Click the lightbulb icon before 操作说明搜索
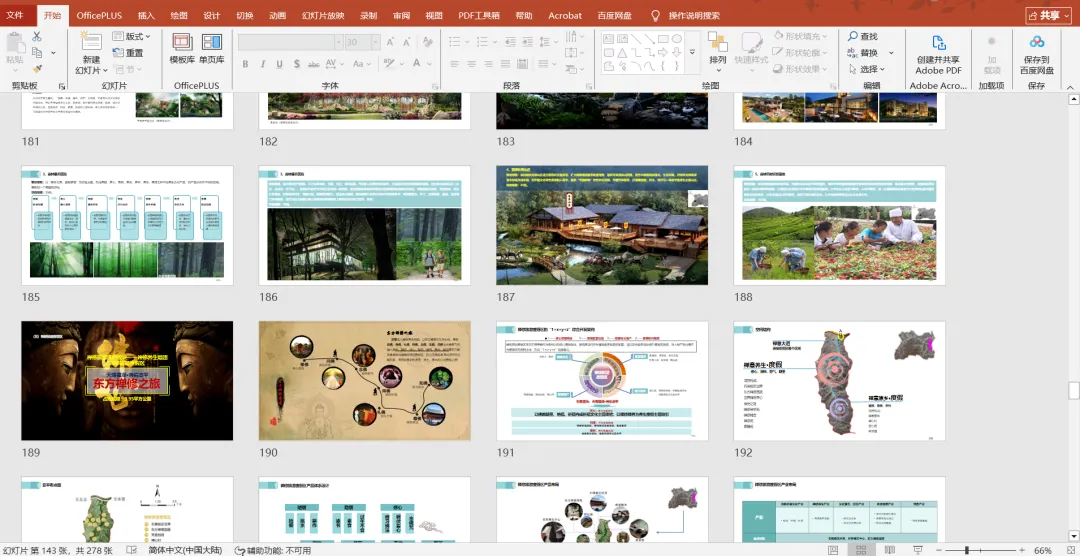This screenshot has height=556, width=1080. (655, 15)
